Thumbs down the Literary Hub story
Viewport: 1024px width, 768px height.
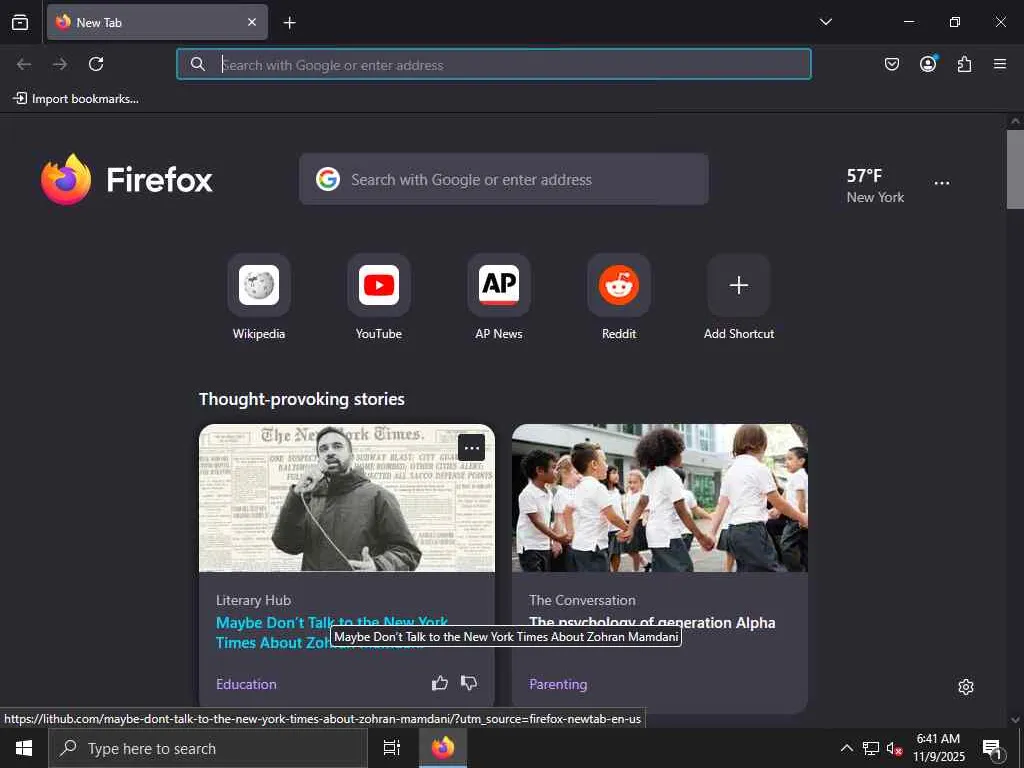[469, 683]
